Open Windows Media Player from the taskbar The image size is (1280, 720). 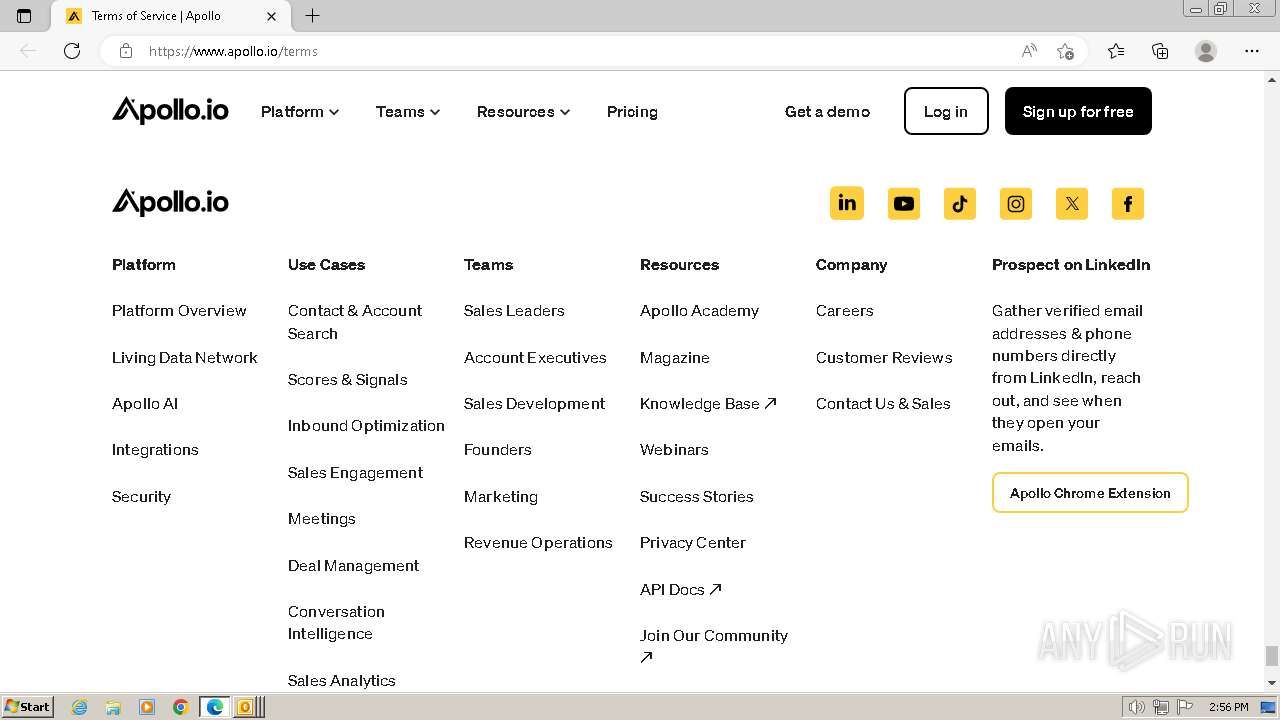click(x=147, y=707)
